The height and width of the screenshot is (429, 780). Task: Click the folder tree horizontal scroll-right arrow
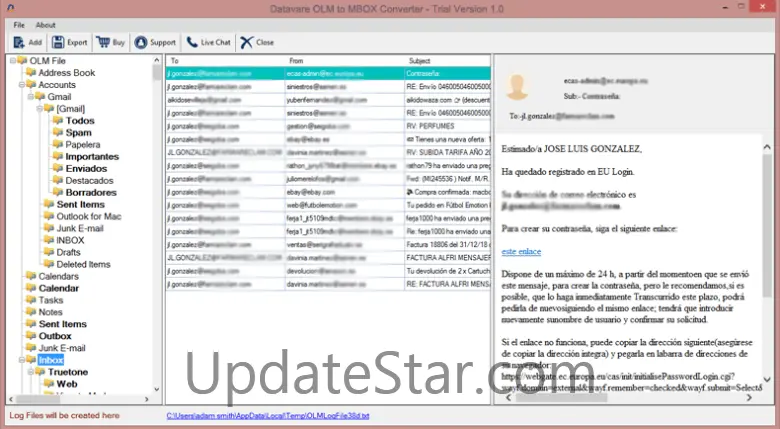[147, 399]
